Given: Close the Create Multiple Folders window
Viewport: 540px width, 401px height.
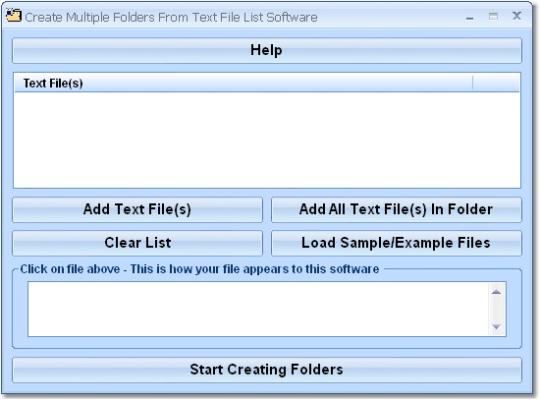Looking at the screenshot, I should (x=517, y=16).
